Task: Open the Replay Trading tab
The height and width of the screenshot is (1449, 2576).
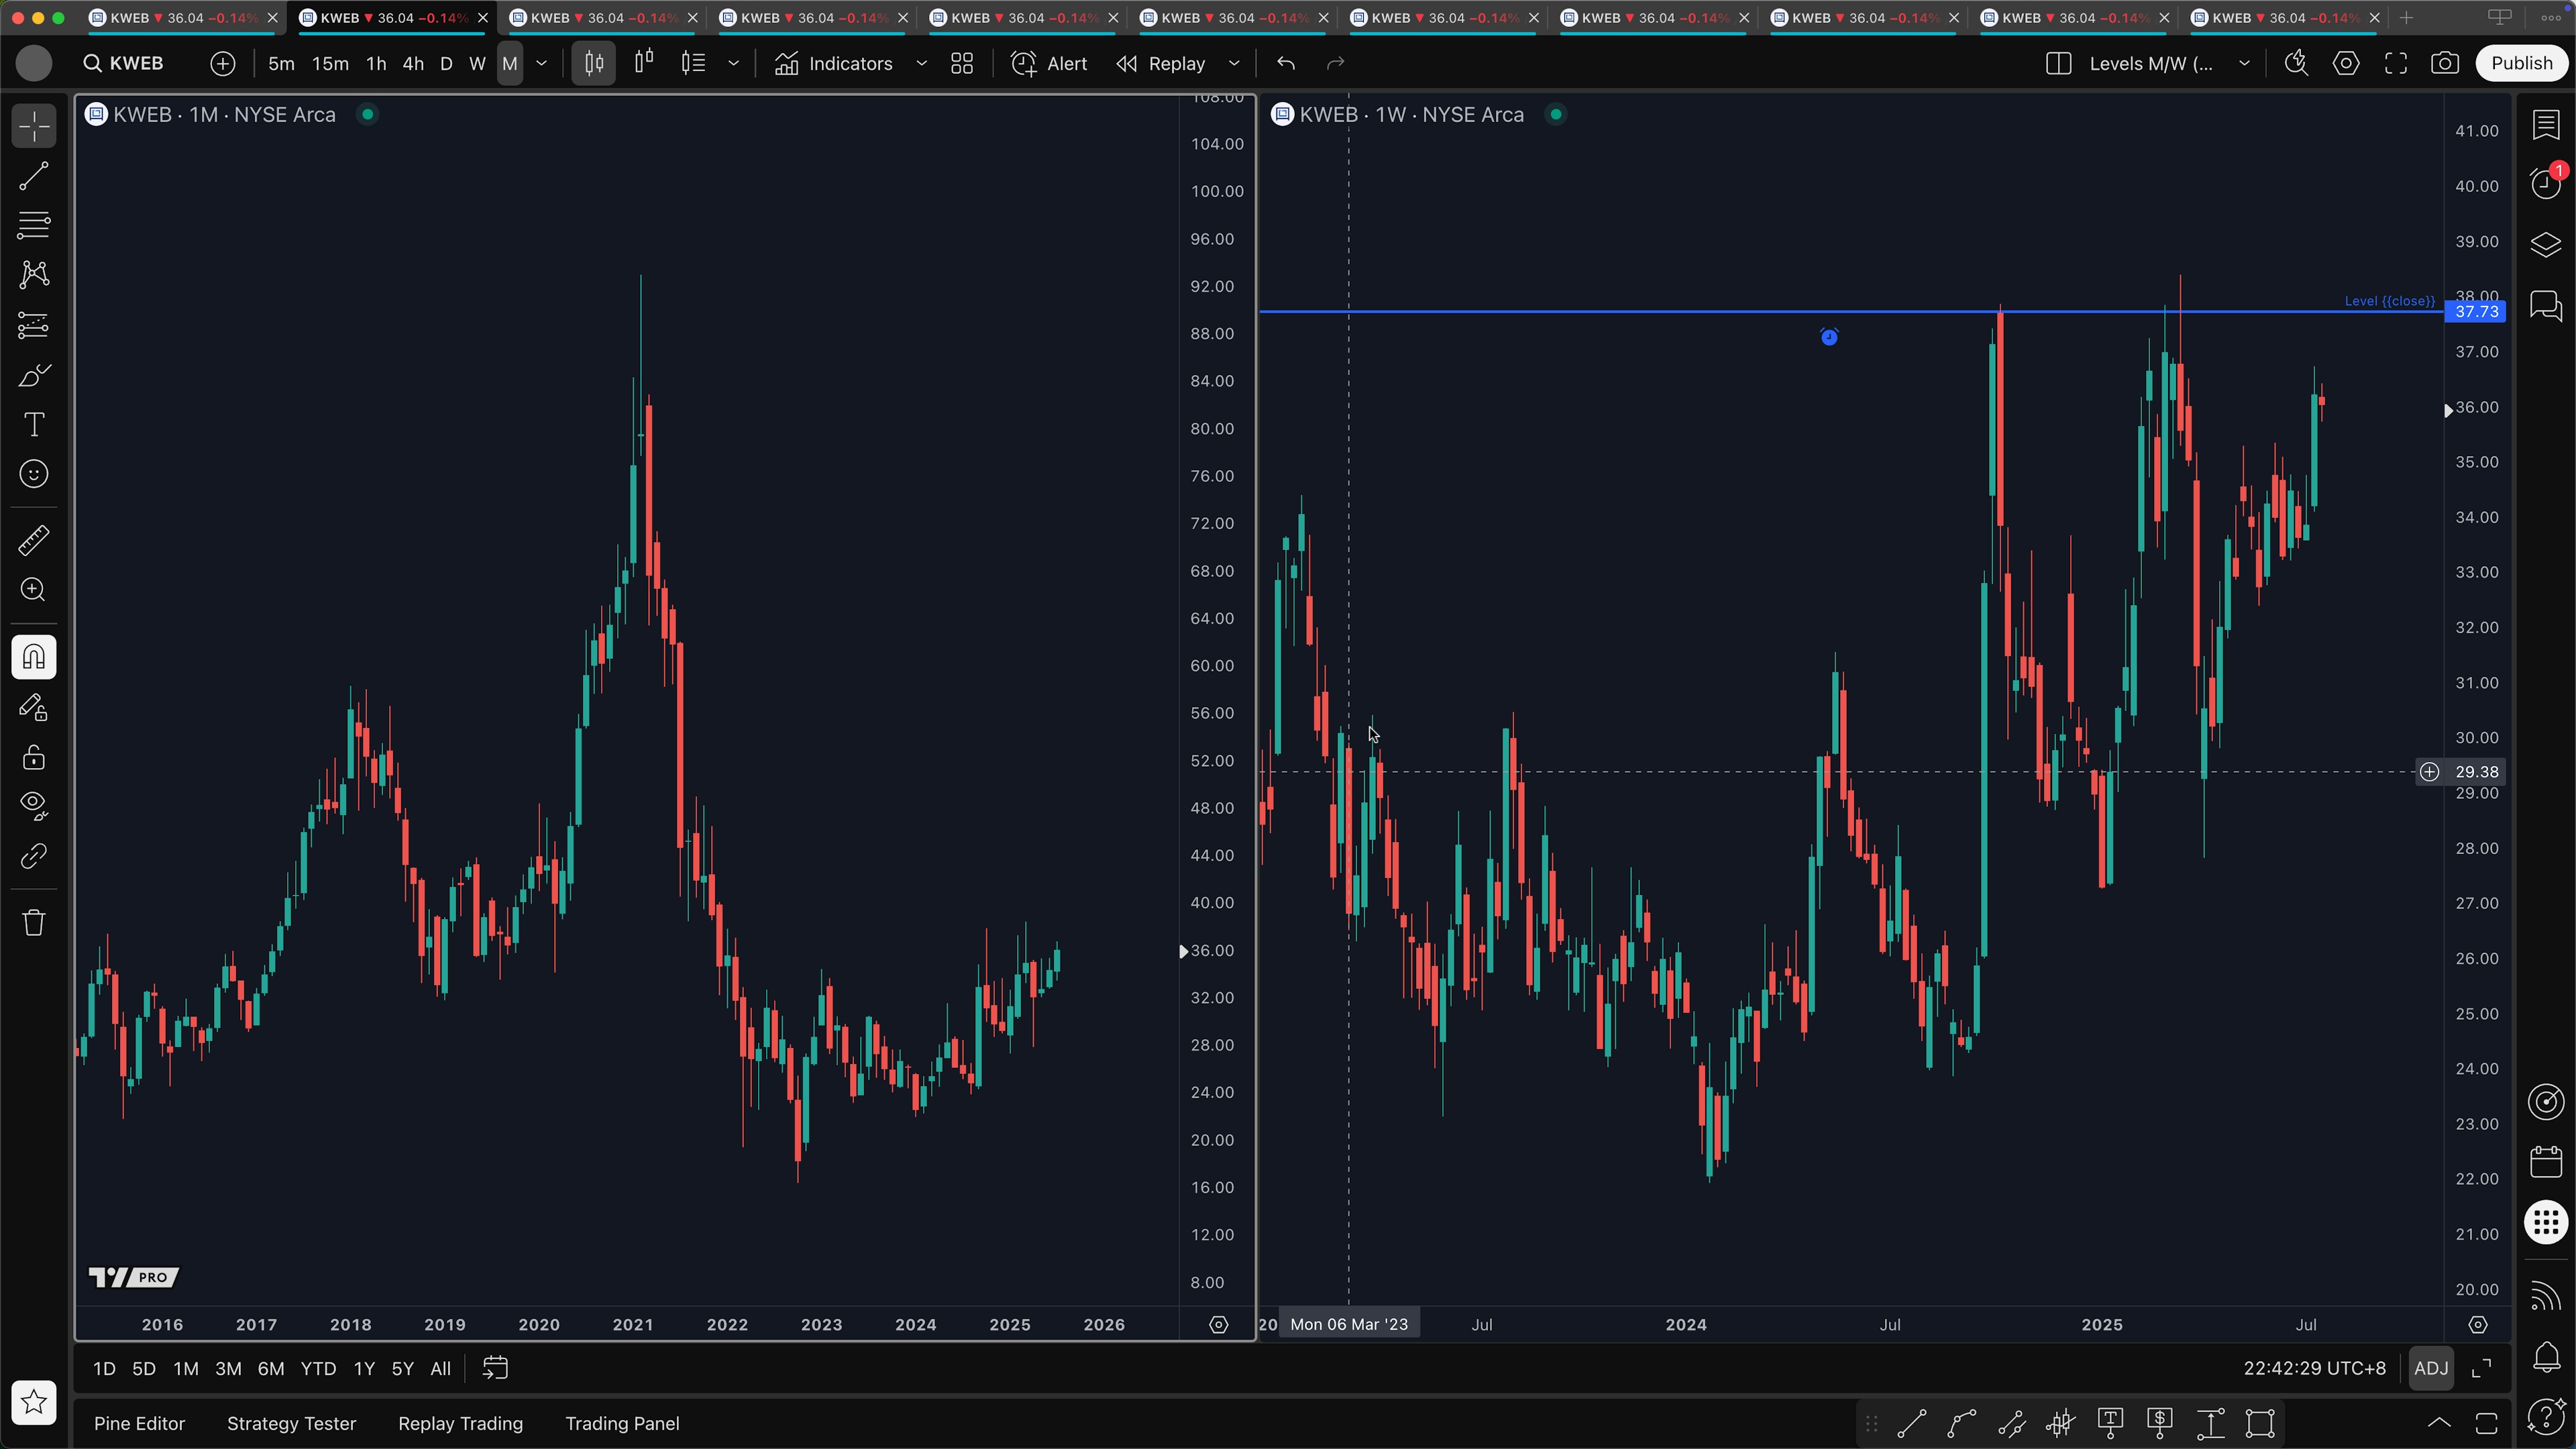Action: (x=460, y=1424)
